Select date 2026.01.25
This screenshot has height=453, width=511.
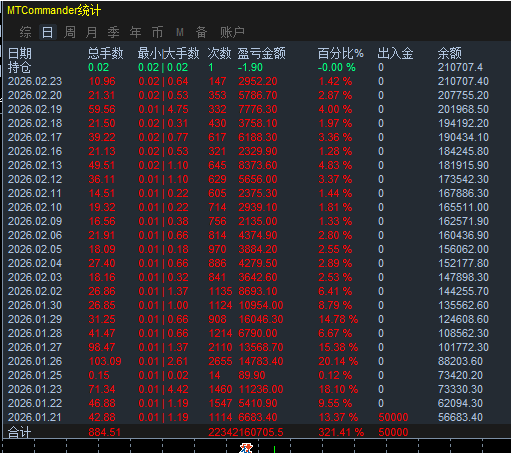point(35,375)
